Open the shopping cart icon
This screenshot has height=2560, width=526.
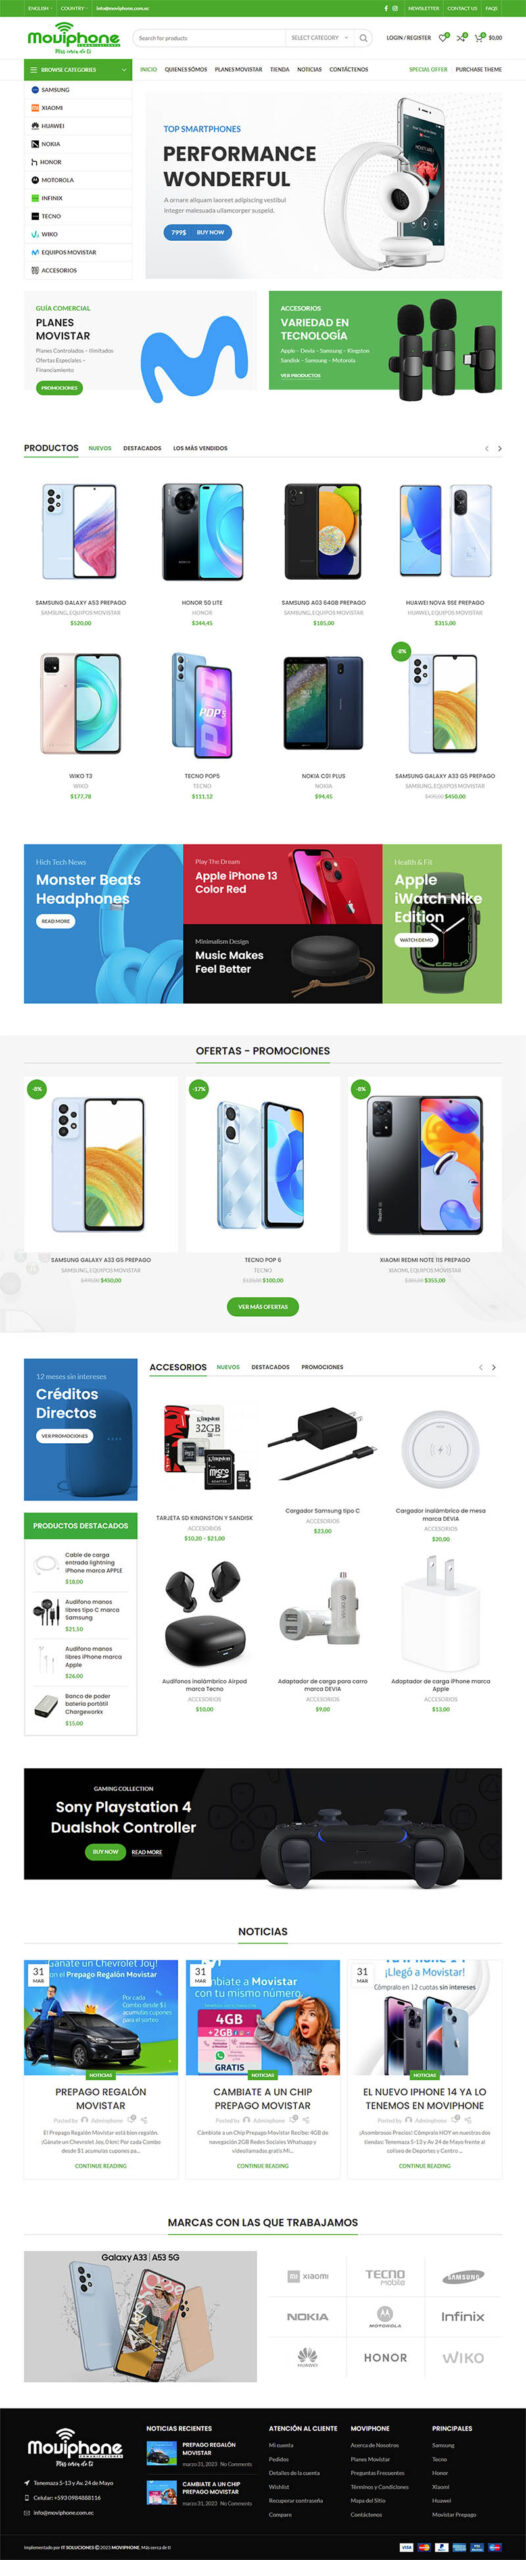coord(479,38)
